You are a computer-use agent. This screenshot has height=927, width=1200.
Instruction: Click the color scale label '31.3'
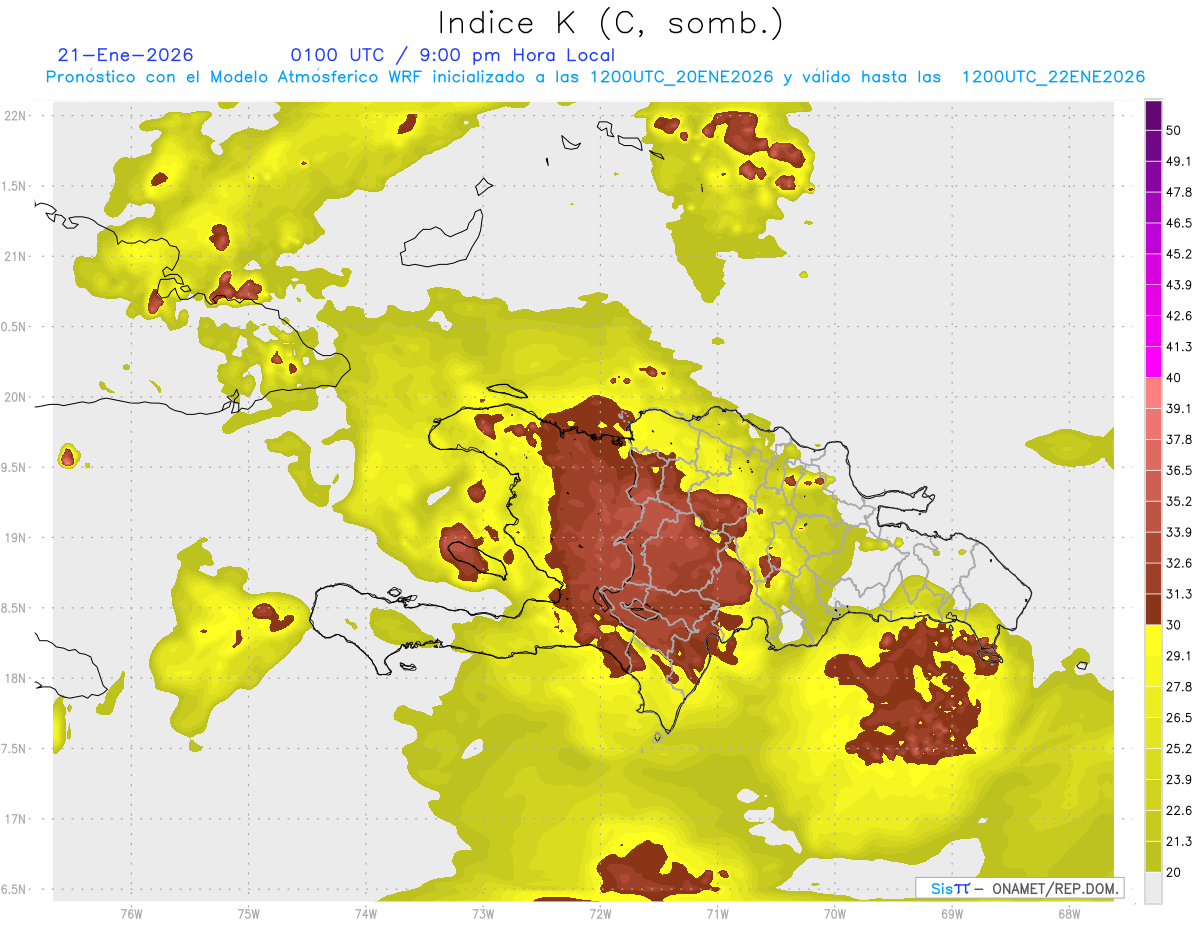coord(1179,594)
